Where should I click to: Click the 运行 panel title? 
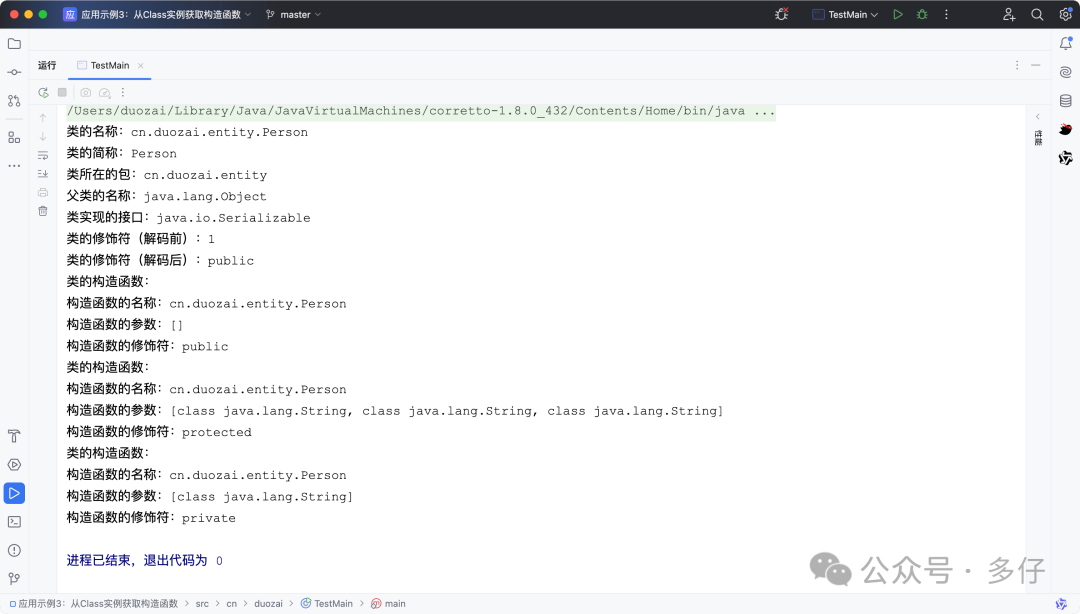[47, 65]
